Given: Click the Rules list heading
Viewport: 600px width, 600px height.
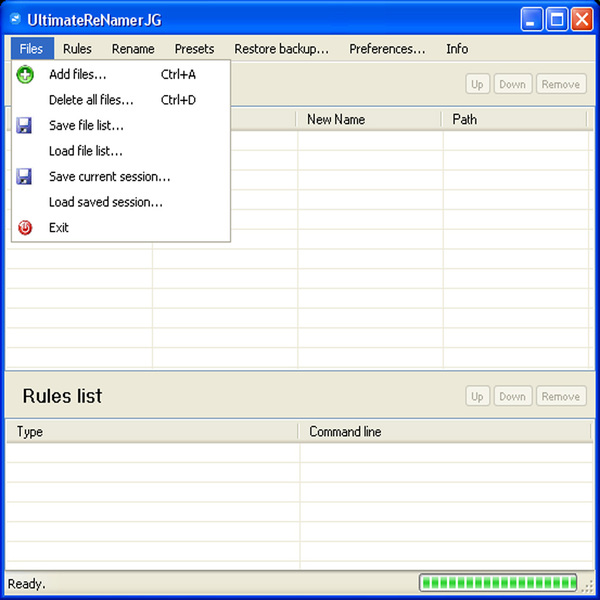Looking at the screenshot, I should pos(62,396).
